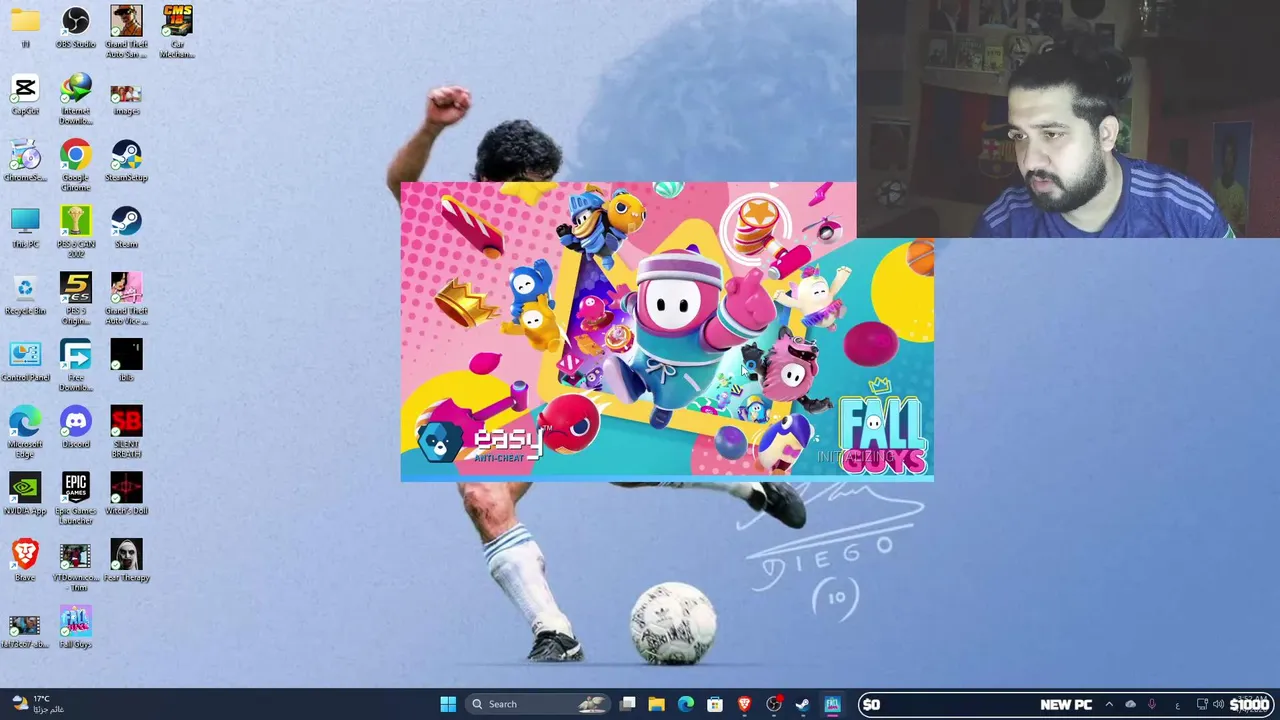Open the weather widget showing 17°C
1280x720 pixels.
pos(38,704)
